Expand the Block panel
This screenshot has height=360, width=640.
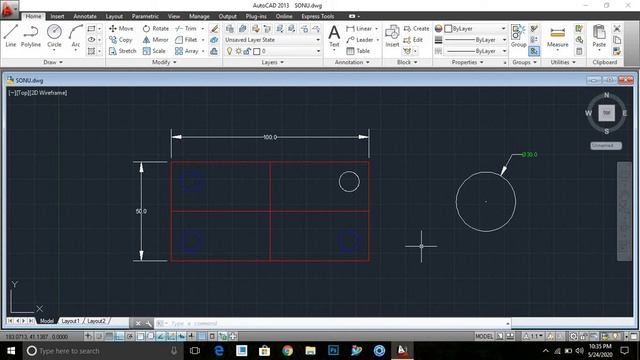(x=407, y=62)
